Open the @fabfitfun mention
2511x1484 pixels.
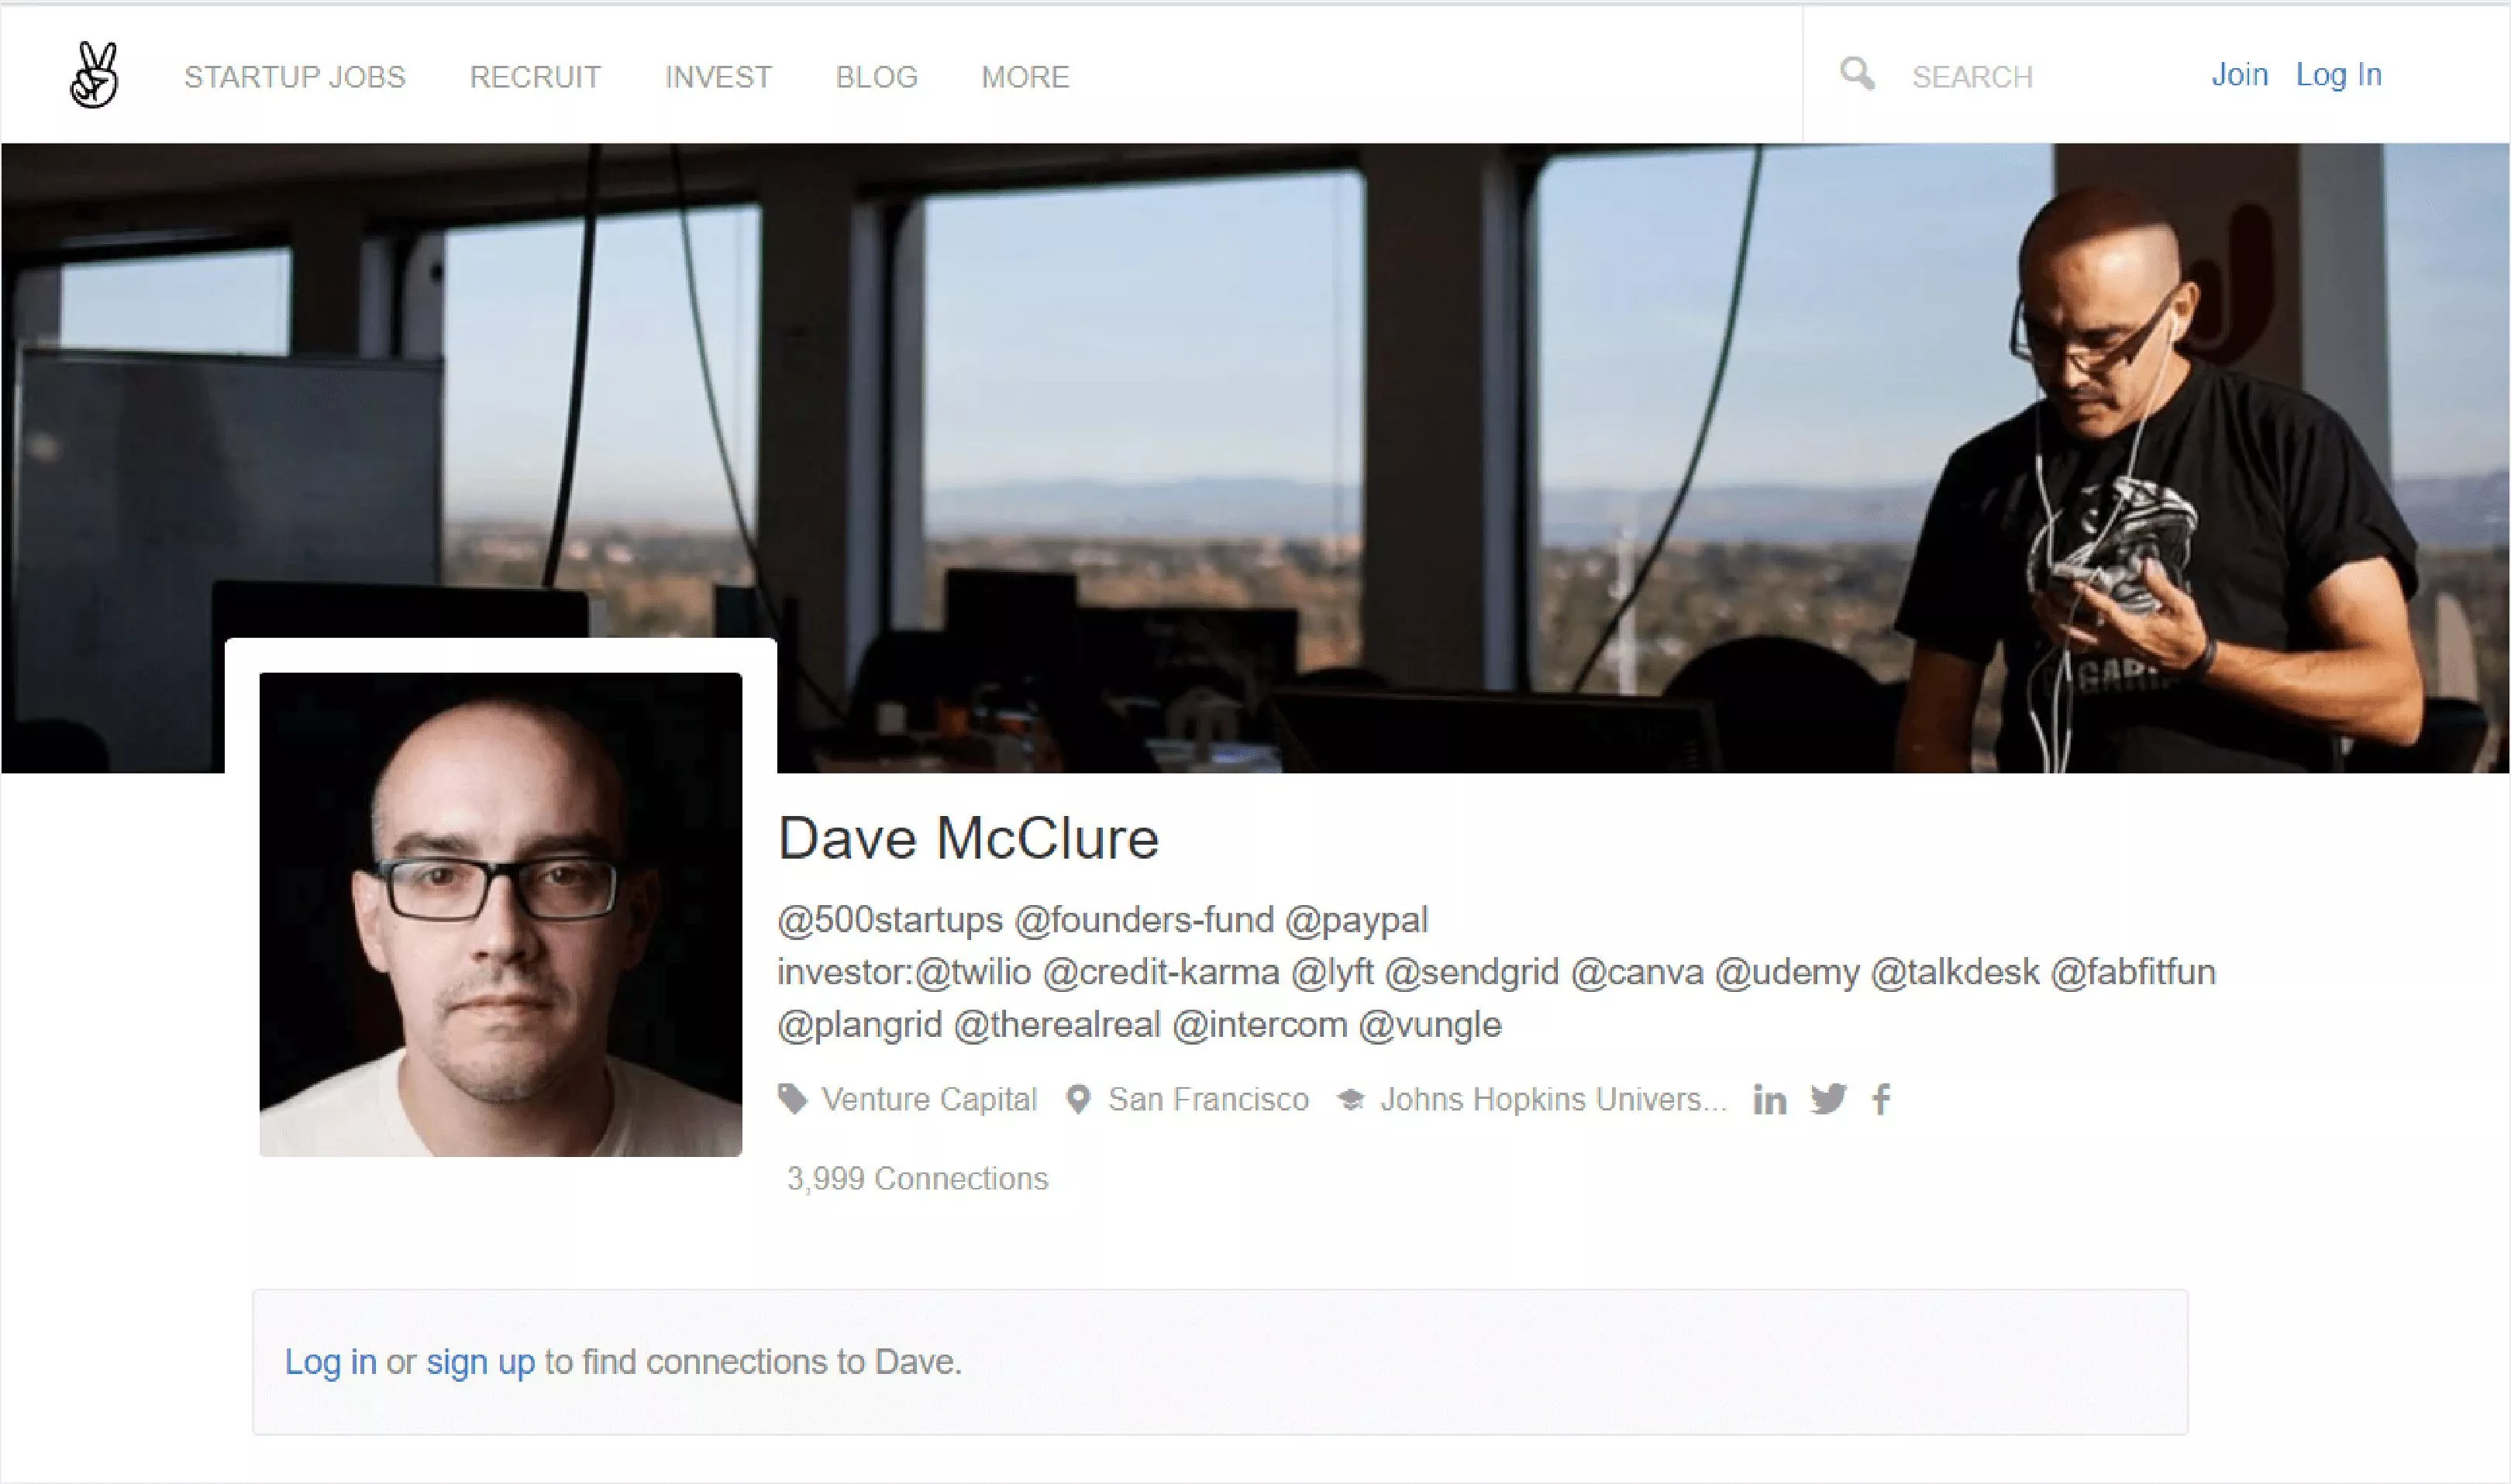coord(2133,972)
